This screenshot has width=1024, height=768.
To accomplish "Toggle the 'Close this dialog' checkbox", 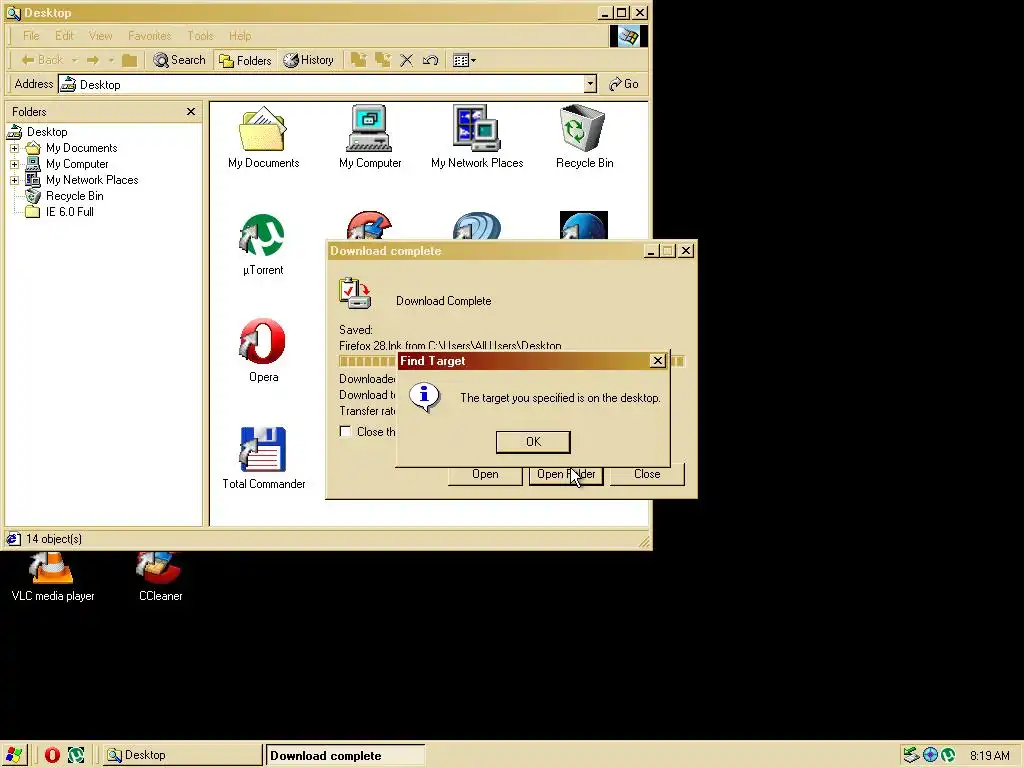I will [x=345, y=432].
